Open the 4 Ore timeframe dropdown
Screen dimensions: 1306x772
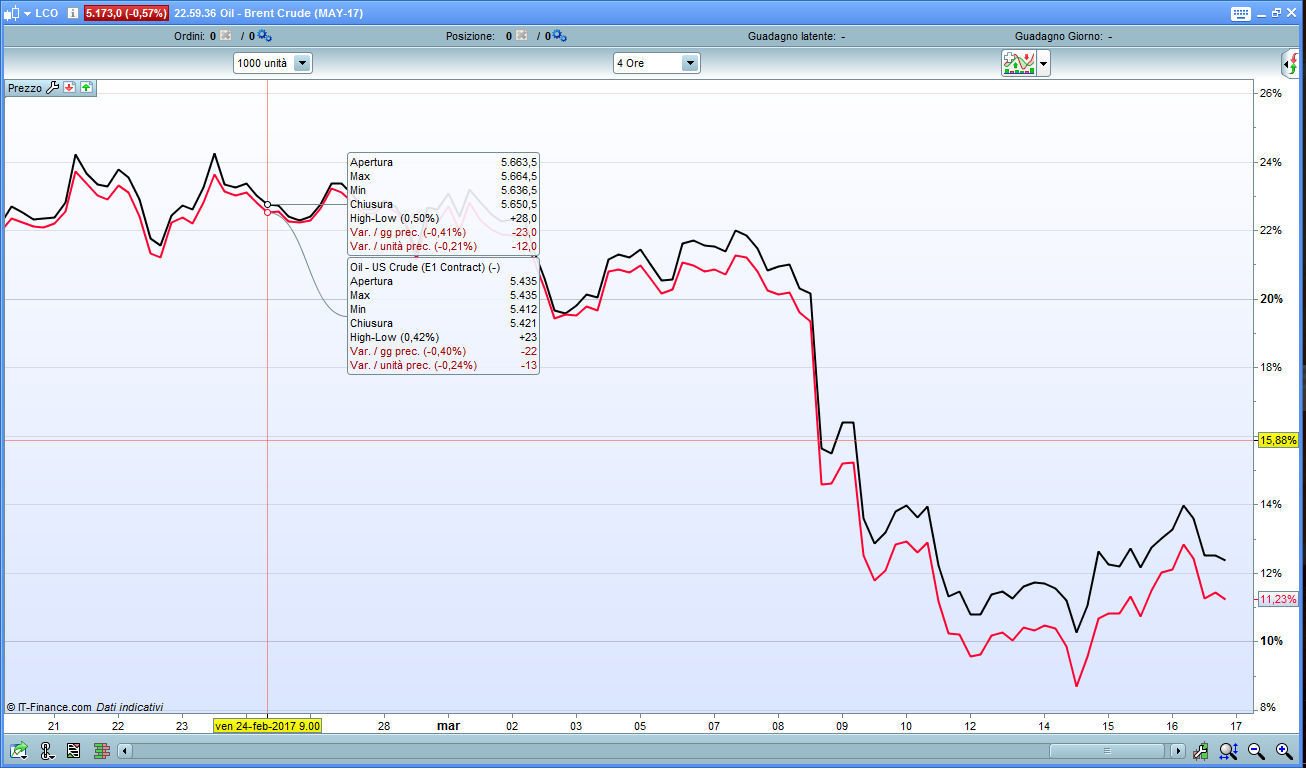pyautogui.click(x=657, y=63)
